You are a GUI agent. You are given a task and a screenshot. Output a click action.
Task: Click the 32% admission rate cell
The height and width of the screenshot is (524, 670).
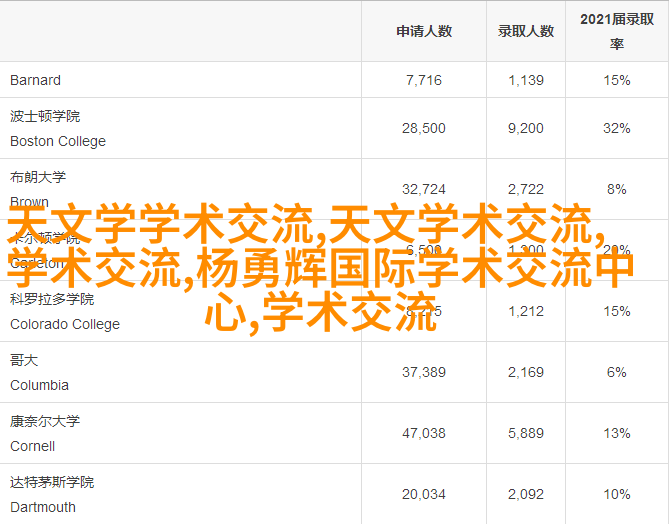click(x=617, y=128)
